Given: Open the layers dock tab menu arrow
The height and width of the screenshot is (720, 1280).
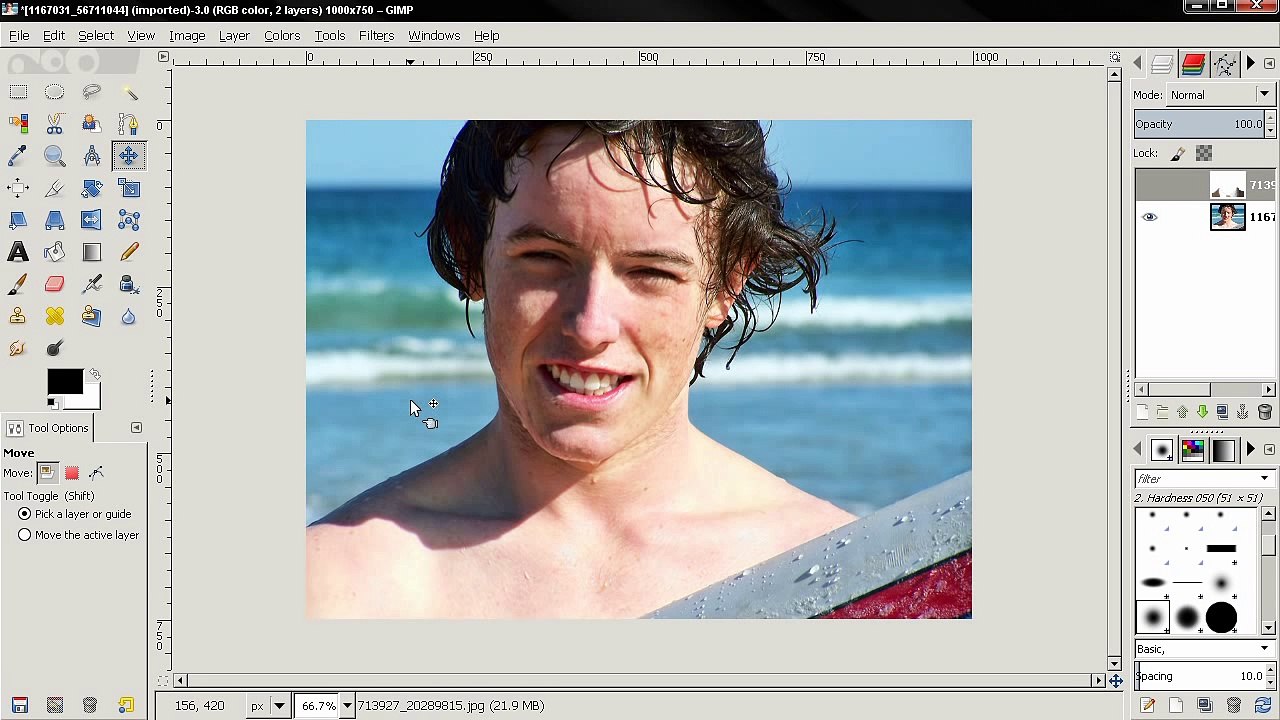Looking at the screenshot, I should (x=1269, y=64).
